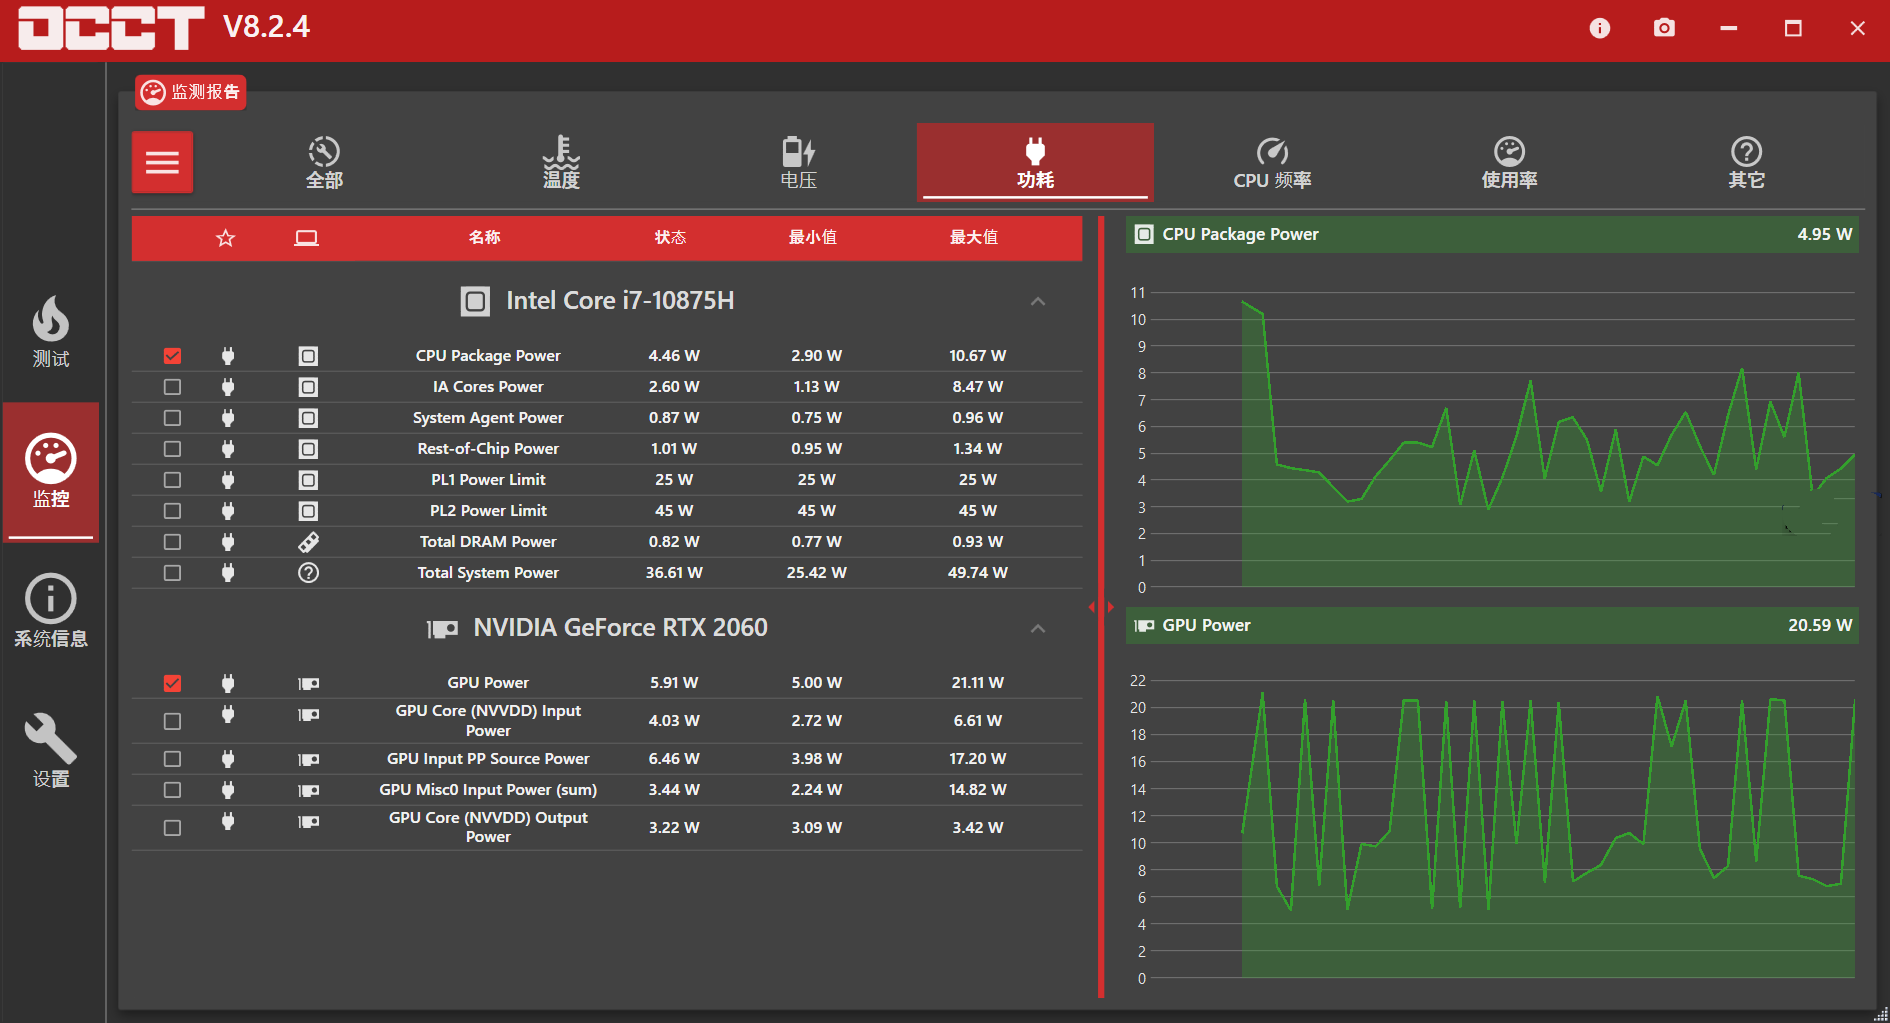
Task: Click the CPU Package Power graph header
Action: [x=1491, y=234]
